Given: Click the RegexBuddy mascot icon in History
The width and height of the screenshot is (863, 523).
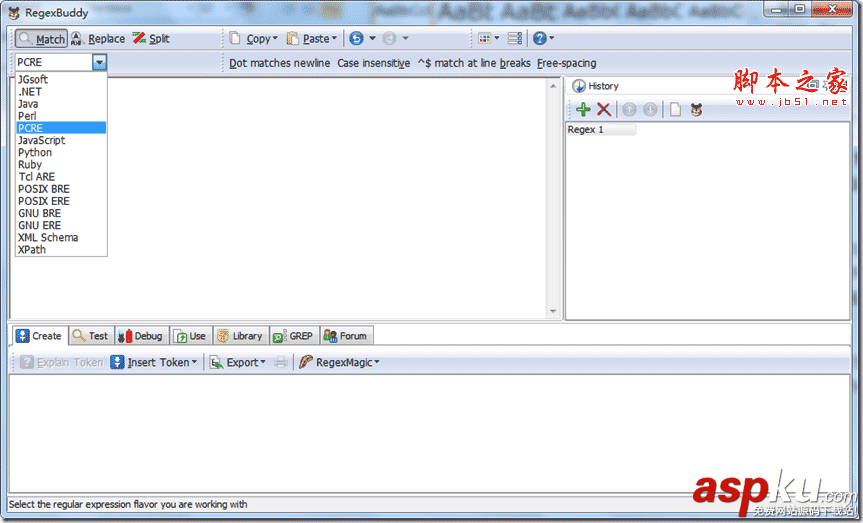Looking at the screenshot, I should [696, 110].
